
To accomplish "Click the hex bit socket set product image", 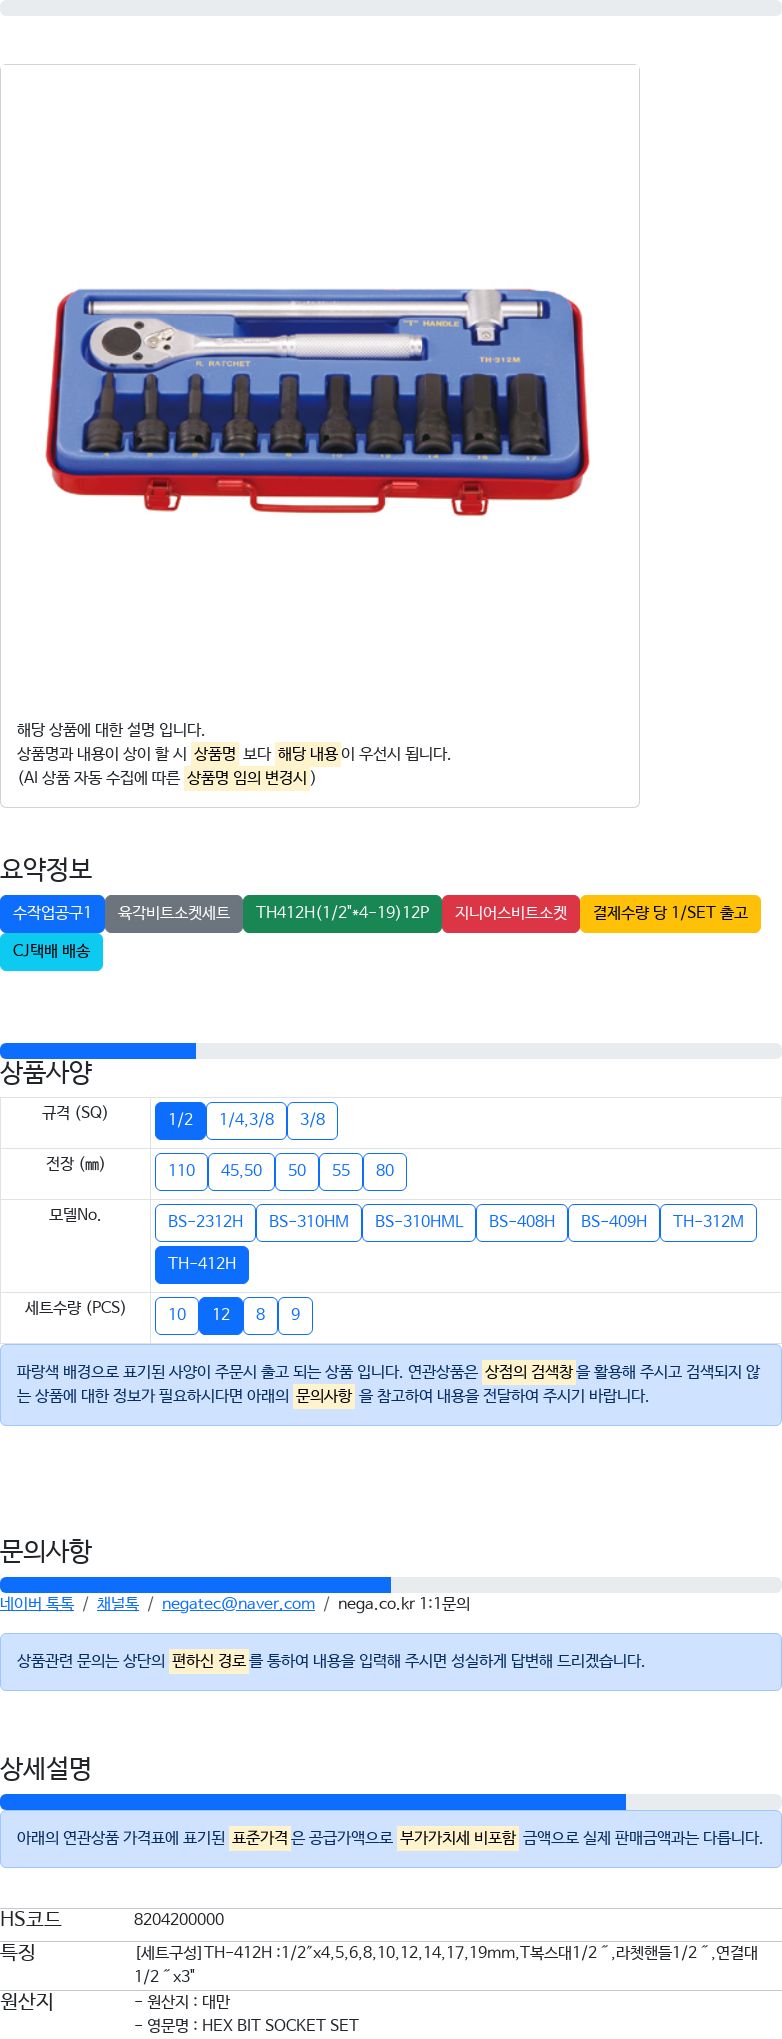I will (x=318, y=400).
